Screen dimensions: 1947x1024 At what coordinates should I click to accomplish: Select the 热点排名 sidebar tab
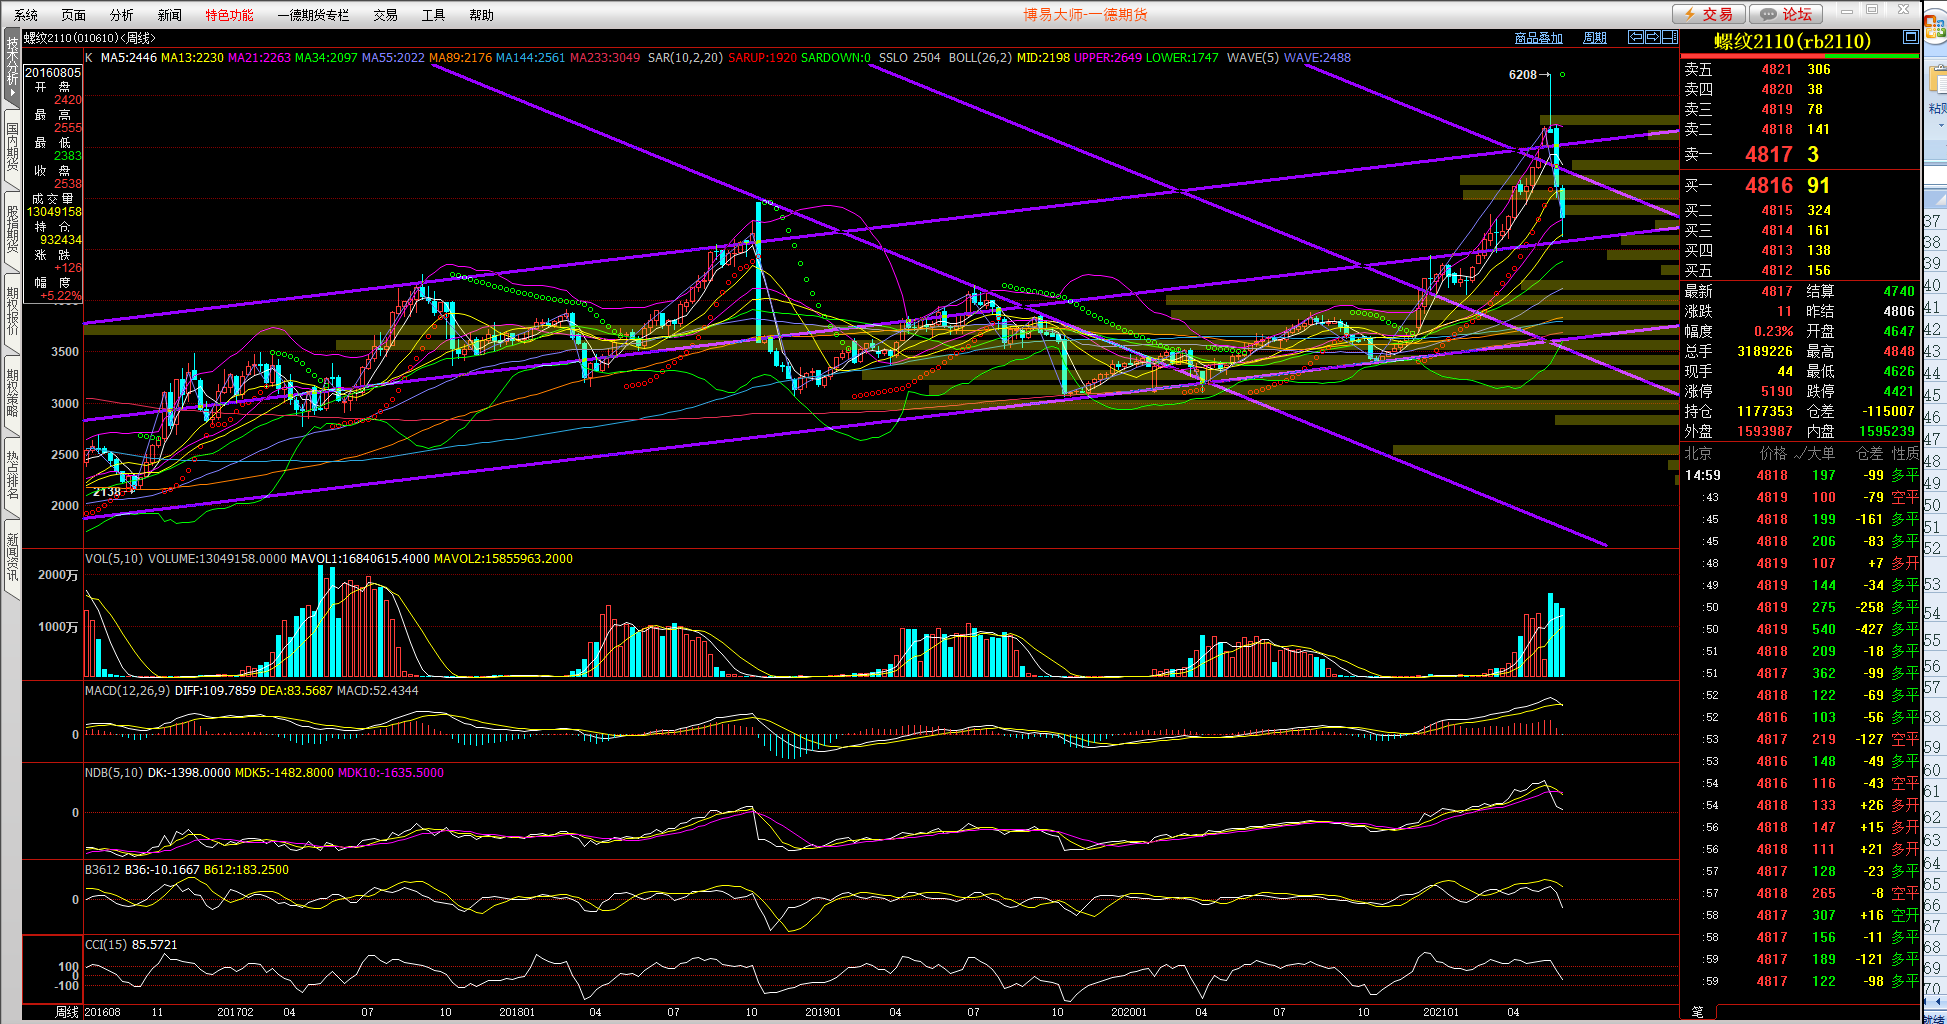12,475
